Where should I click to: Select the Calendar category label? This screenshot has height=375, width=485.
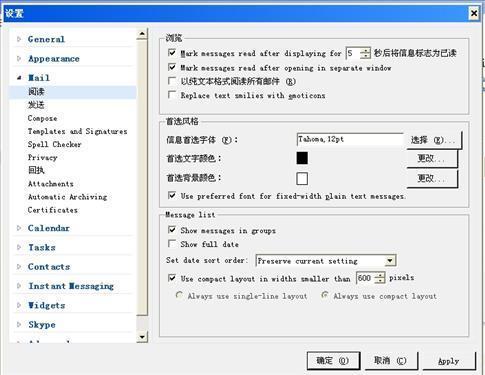point(49,228)
